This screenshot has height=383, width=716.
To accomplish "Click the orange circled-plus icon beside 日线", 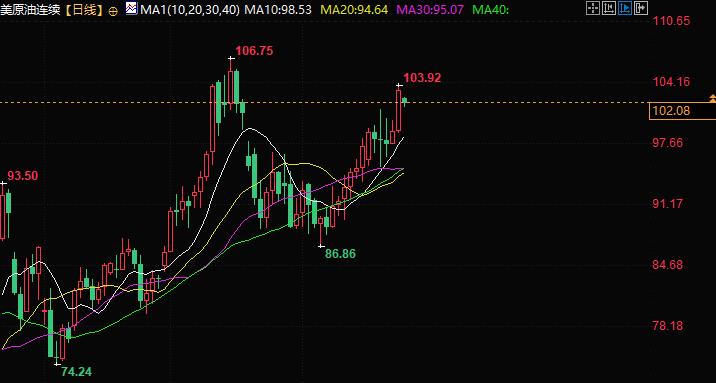I will click(x=113, y=10).
